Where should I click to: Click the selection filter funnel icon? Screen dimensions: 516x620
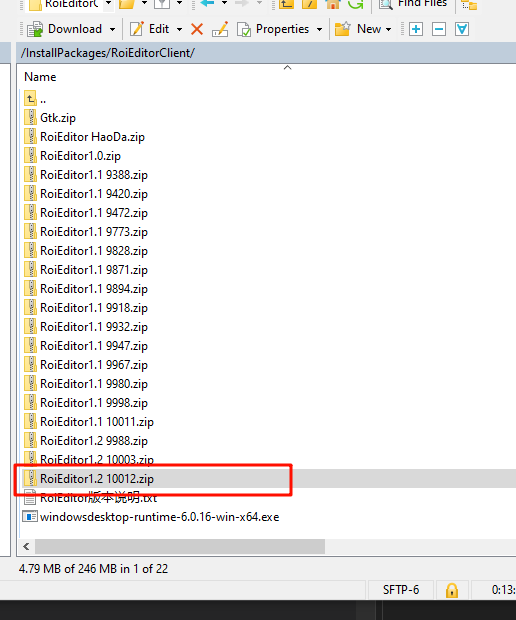pos(462,29)
